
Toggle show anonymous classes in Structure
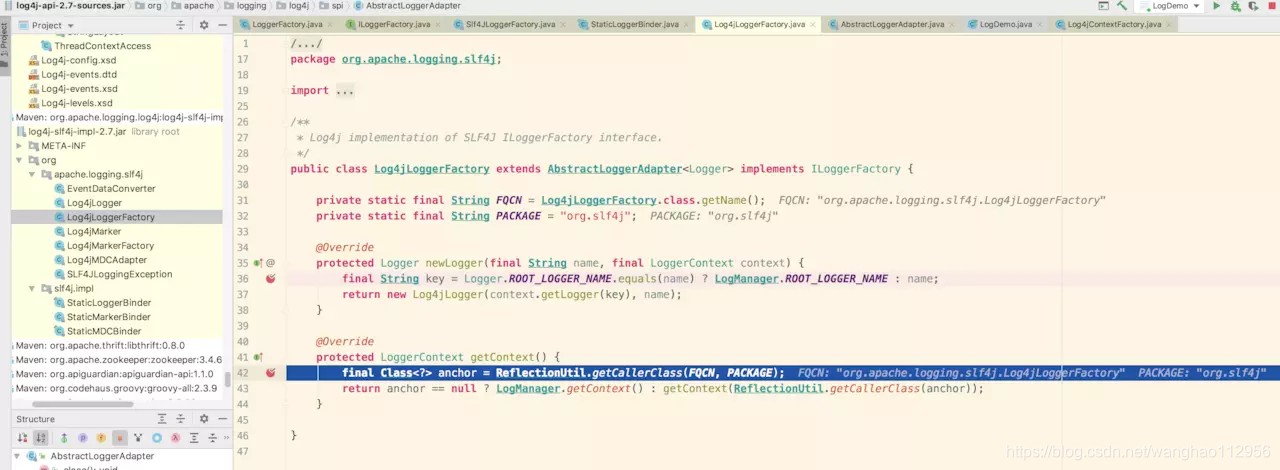point(157,438)
